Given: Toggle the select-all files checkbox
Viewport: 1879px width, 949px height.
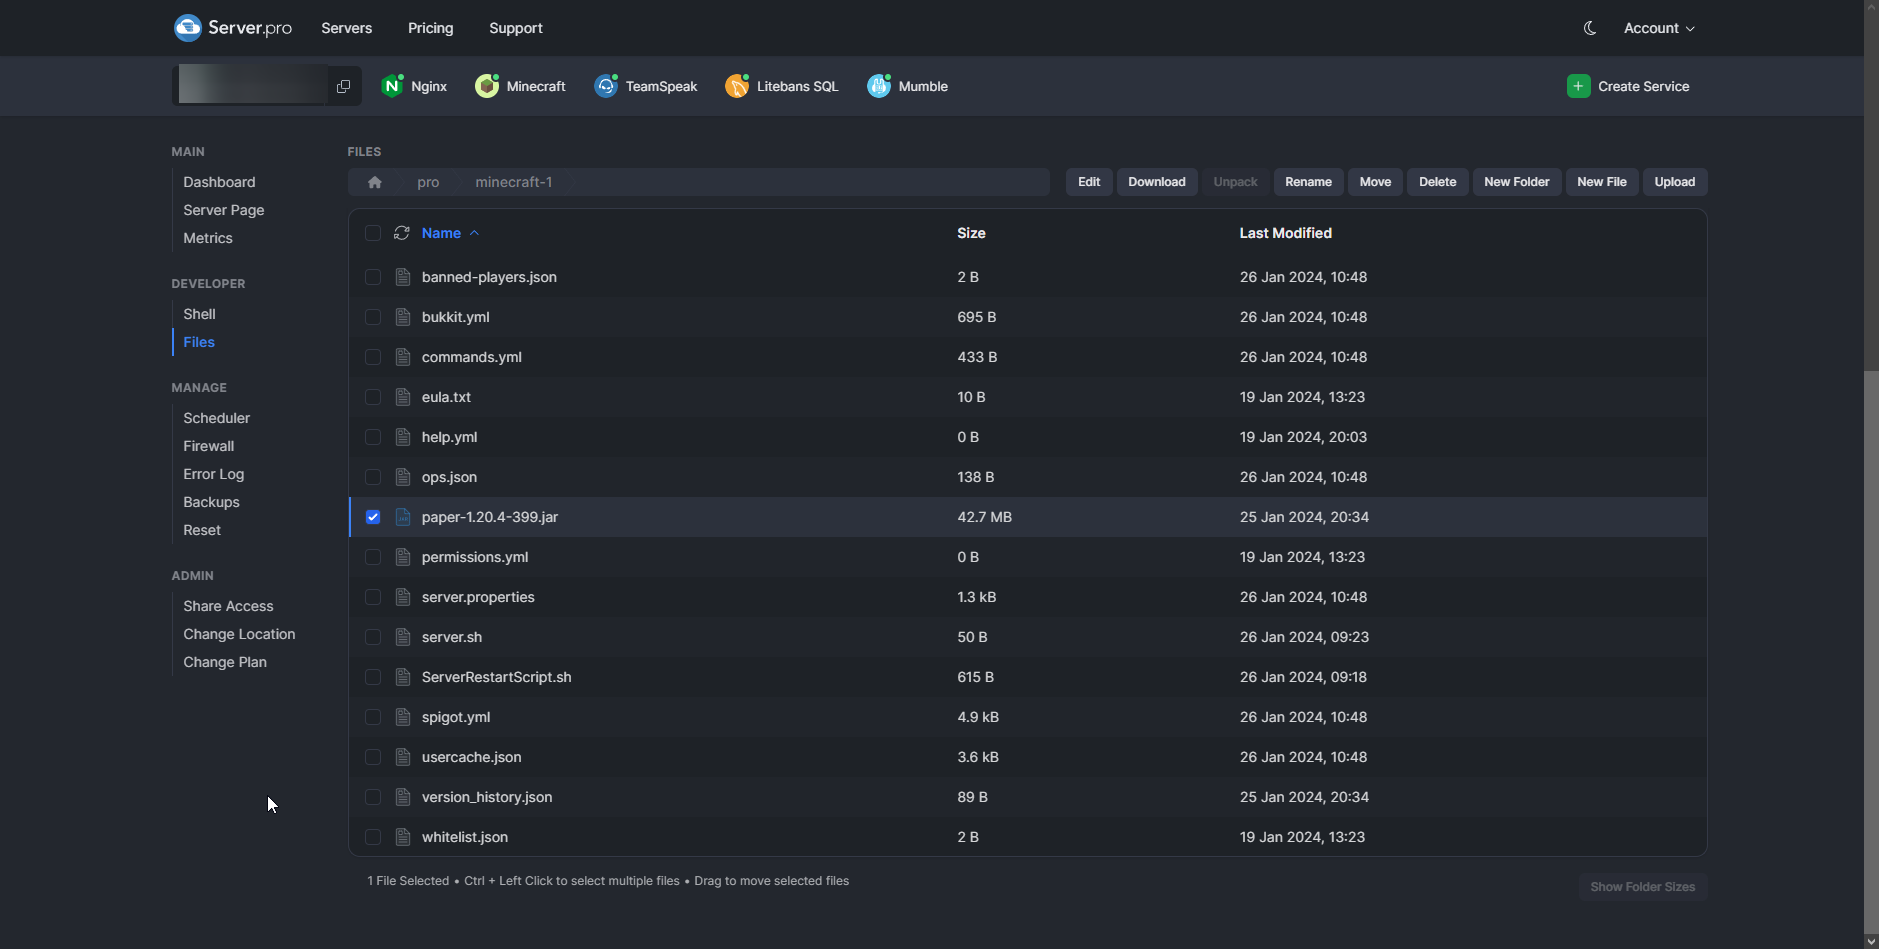Looking at the screenshot, I should click(x=373, y=233).
